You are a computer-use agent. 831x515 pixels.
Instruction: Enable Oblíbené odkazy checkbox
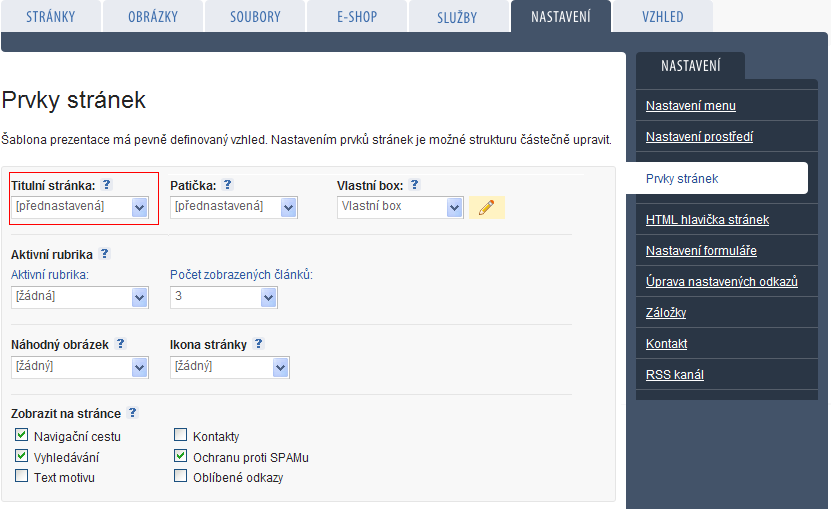click(180, 476)
